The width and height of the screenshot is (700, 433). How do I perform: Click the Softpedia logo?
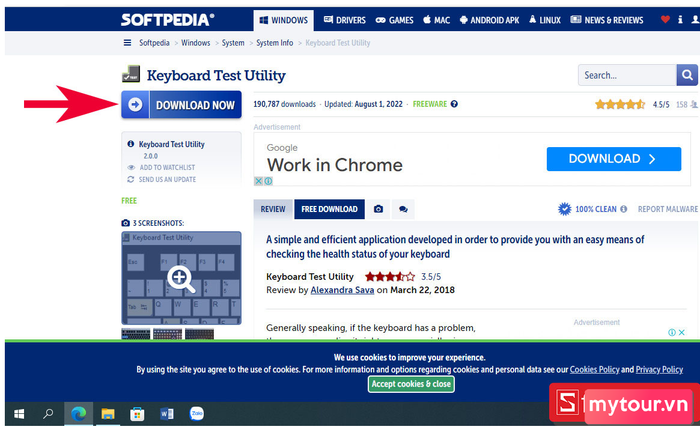[167, 20]
